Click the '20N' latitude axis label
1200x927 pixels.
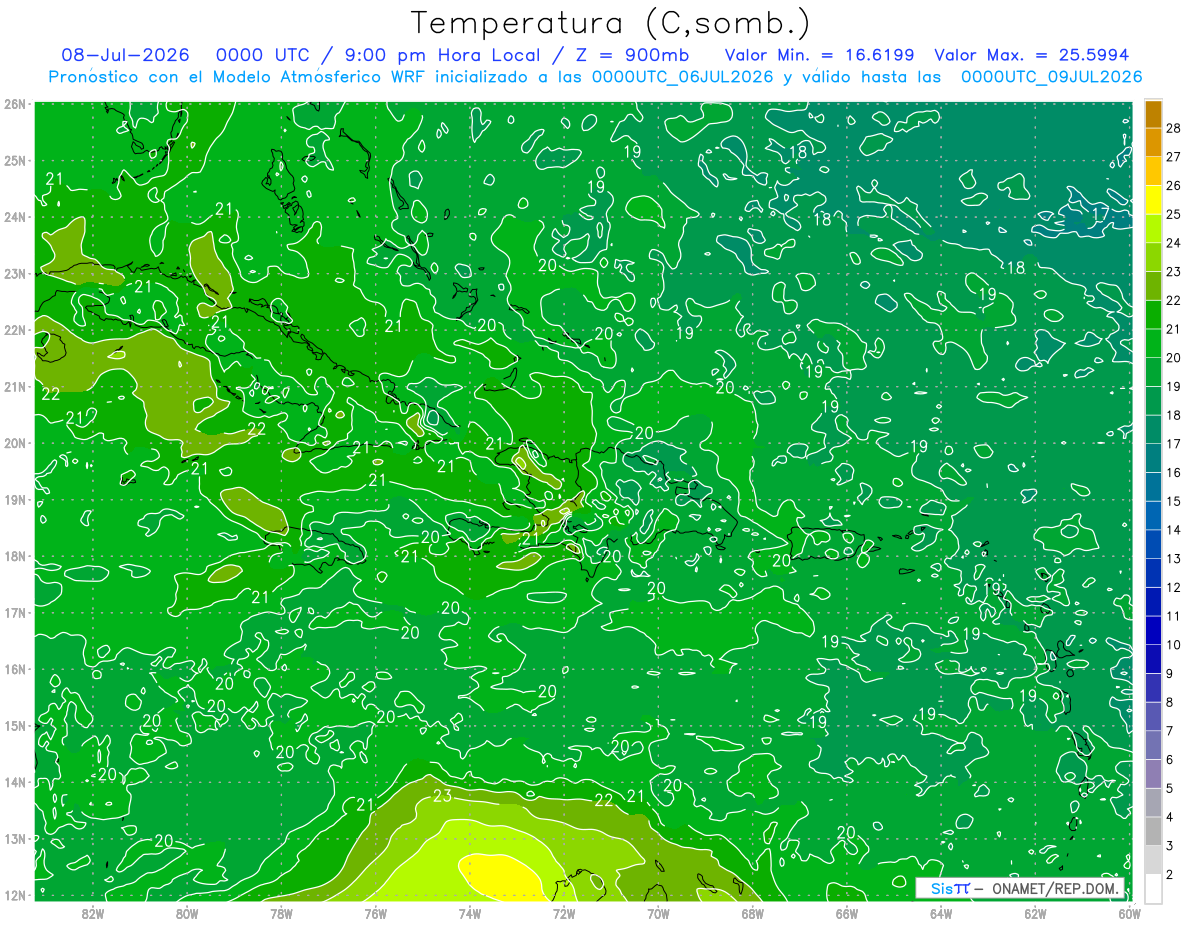pos(17,443)
